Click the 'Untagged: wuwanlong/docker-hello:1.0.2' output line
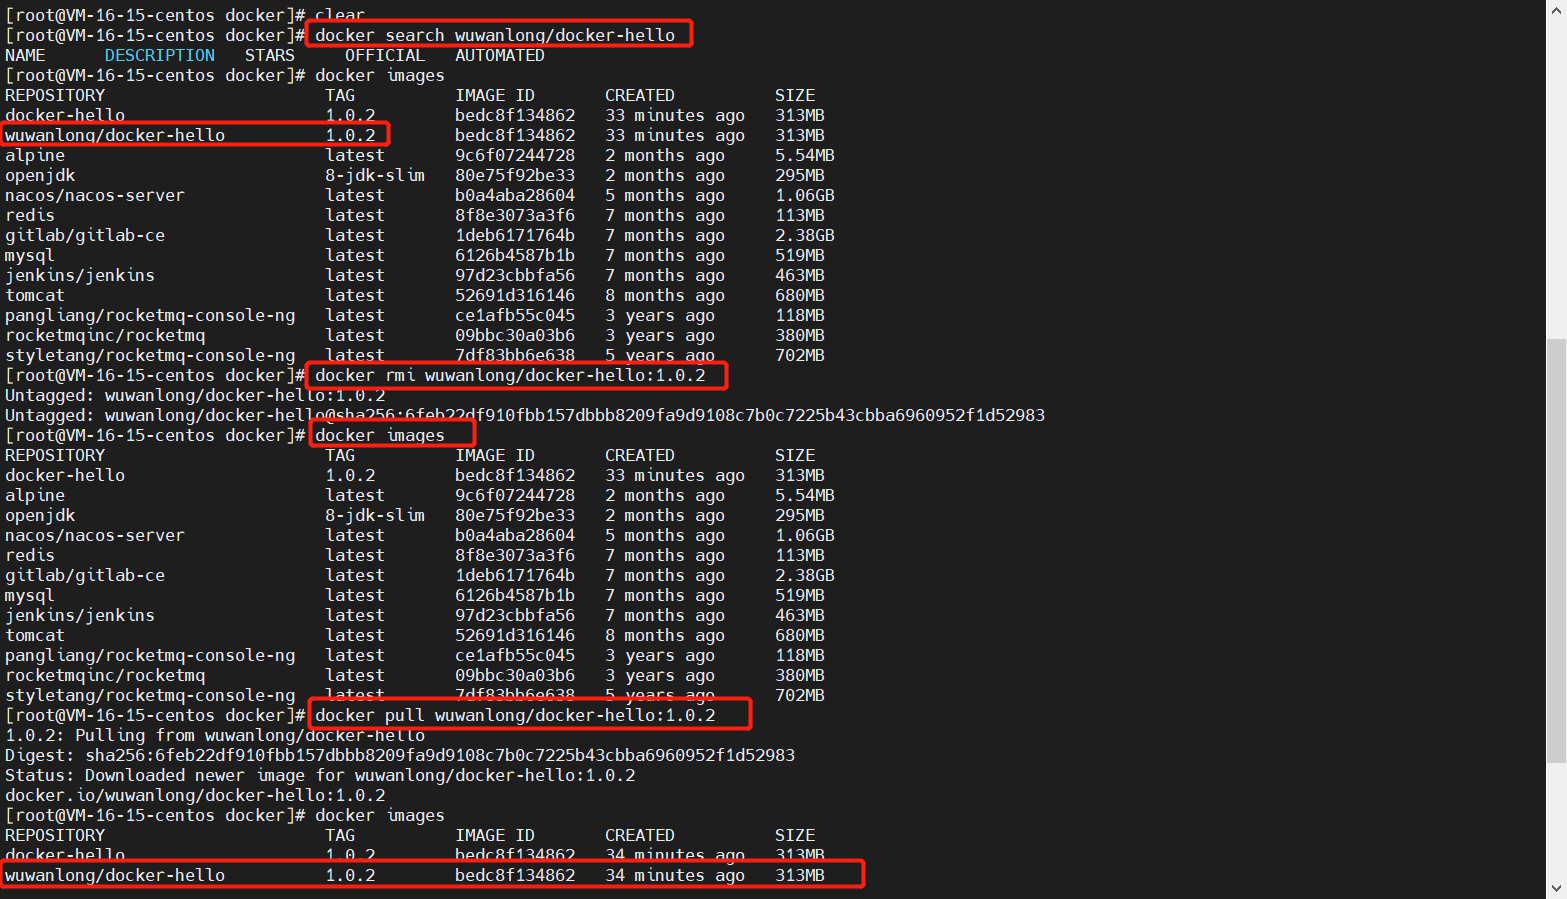The height and width of the screenshot is (899, 1567). (x=195, y=395)
